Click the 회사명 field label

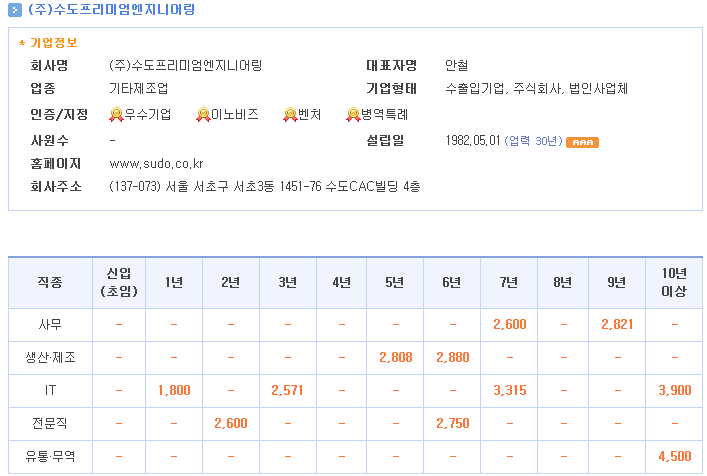click(x=49, y=66)
